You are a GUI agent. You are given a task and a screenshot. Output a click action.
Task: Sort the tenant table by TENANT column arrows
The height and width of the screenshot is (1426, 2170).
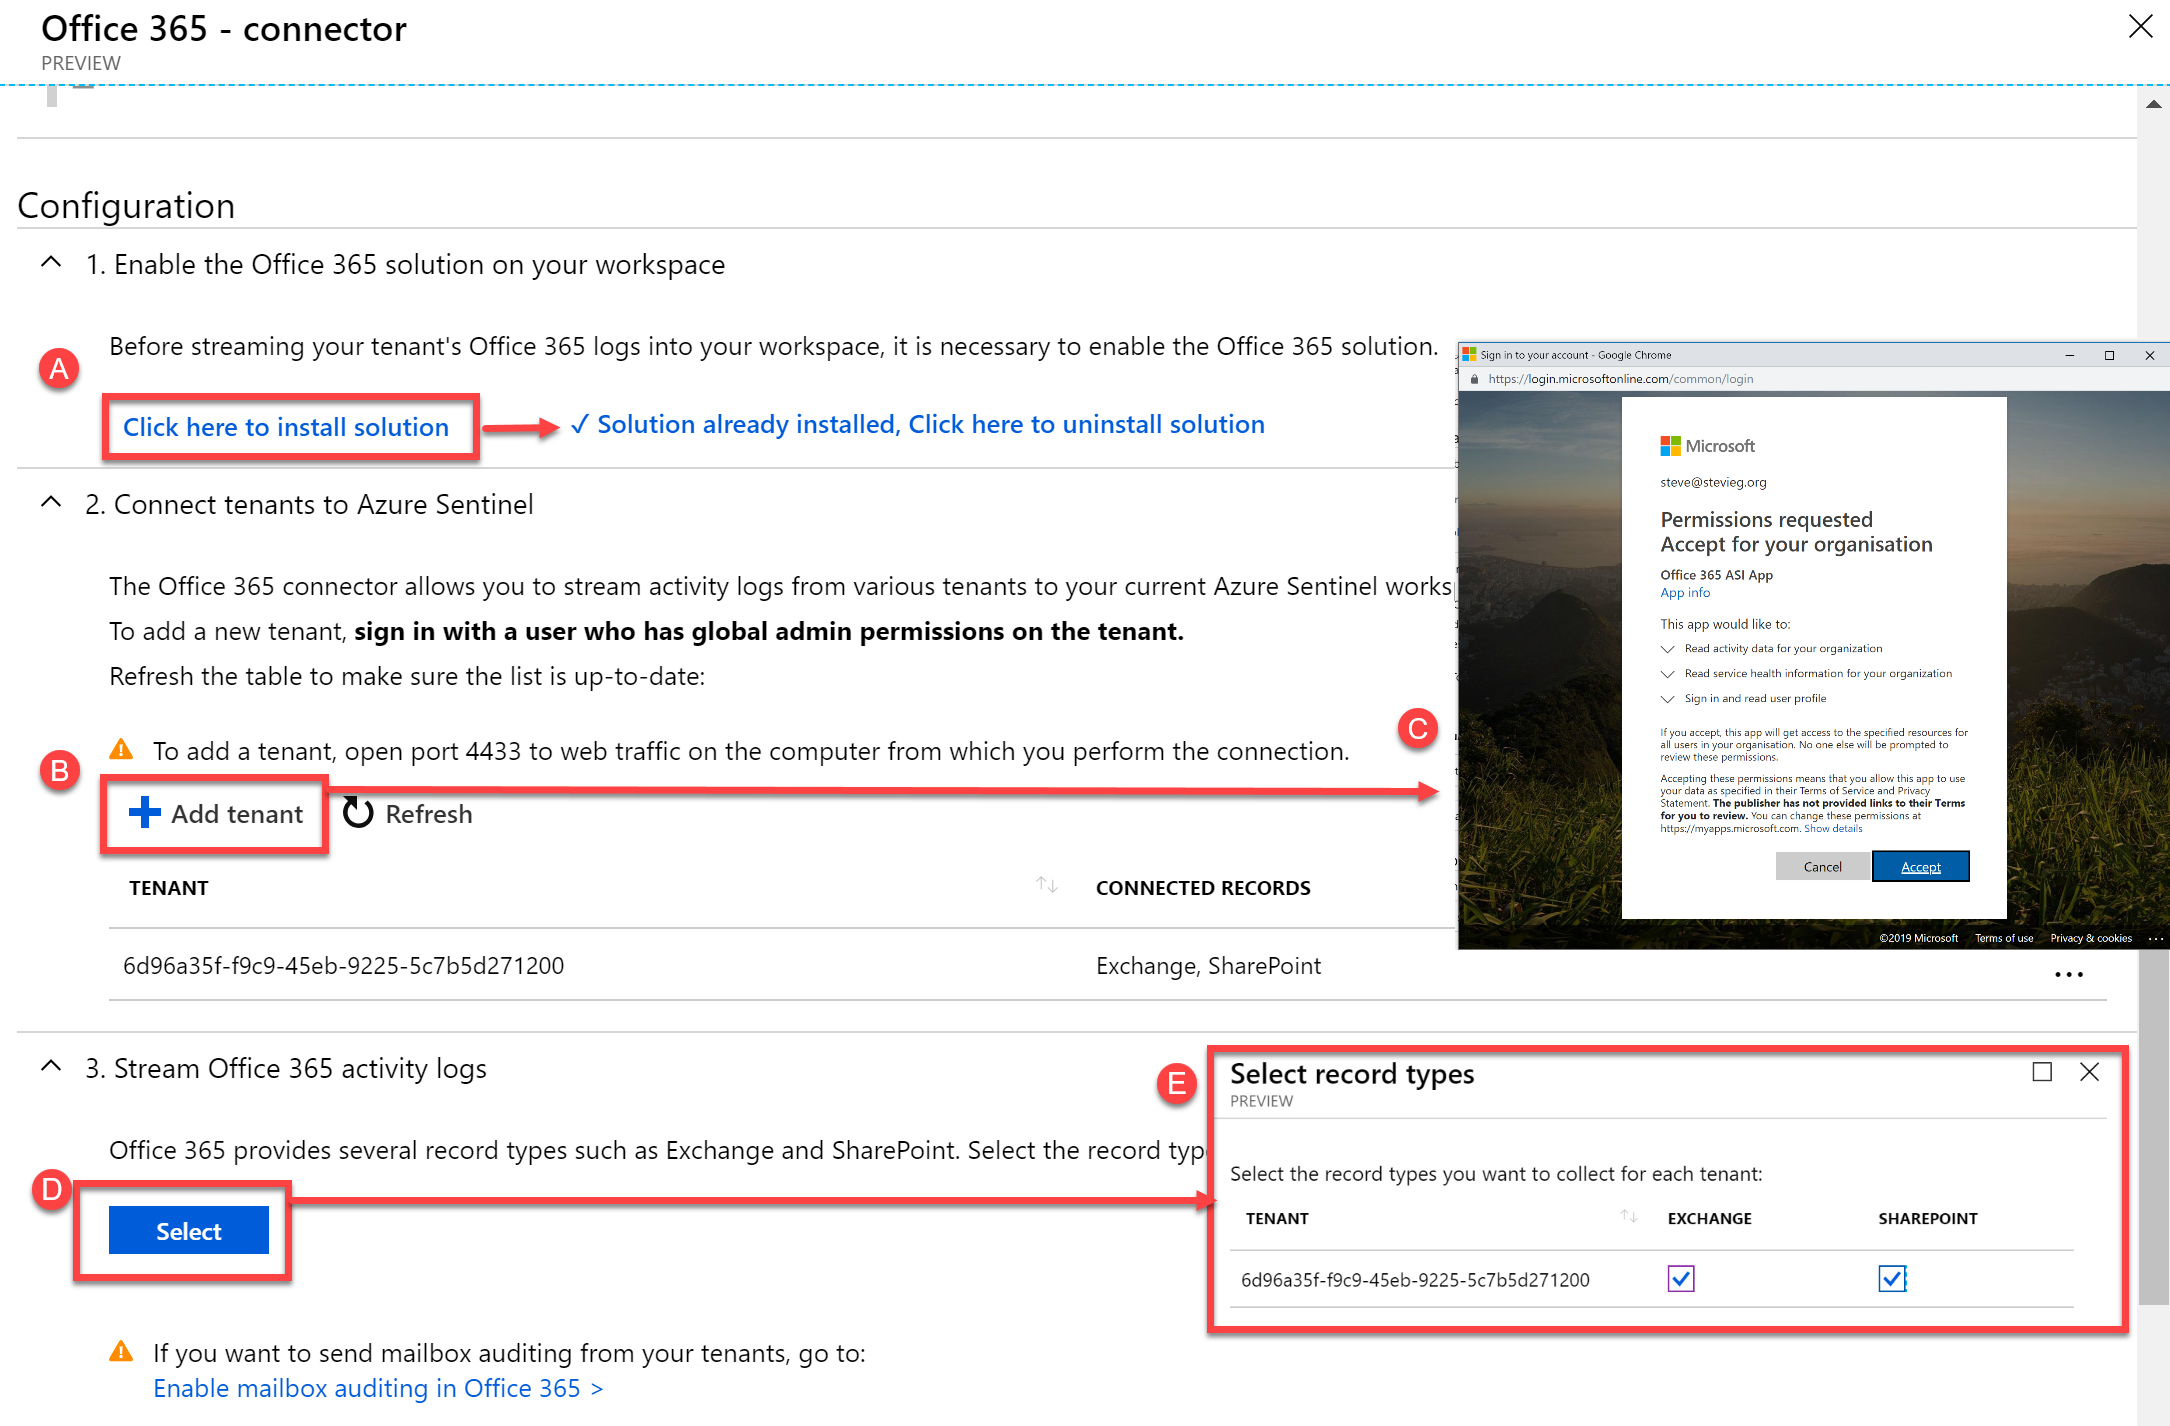tap(1046, 885)
